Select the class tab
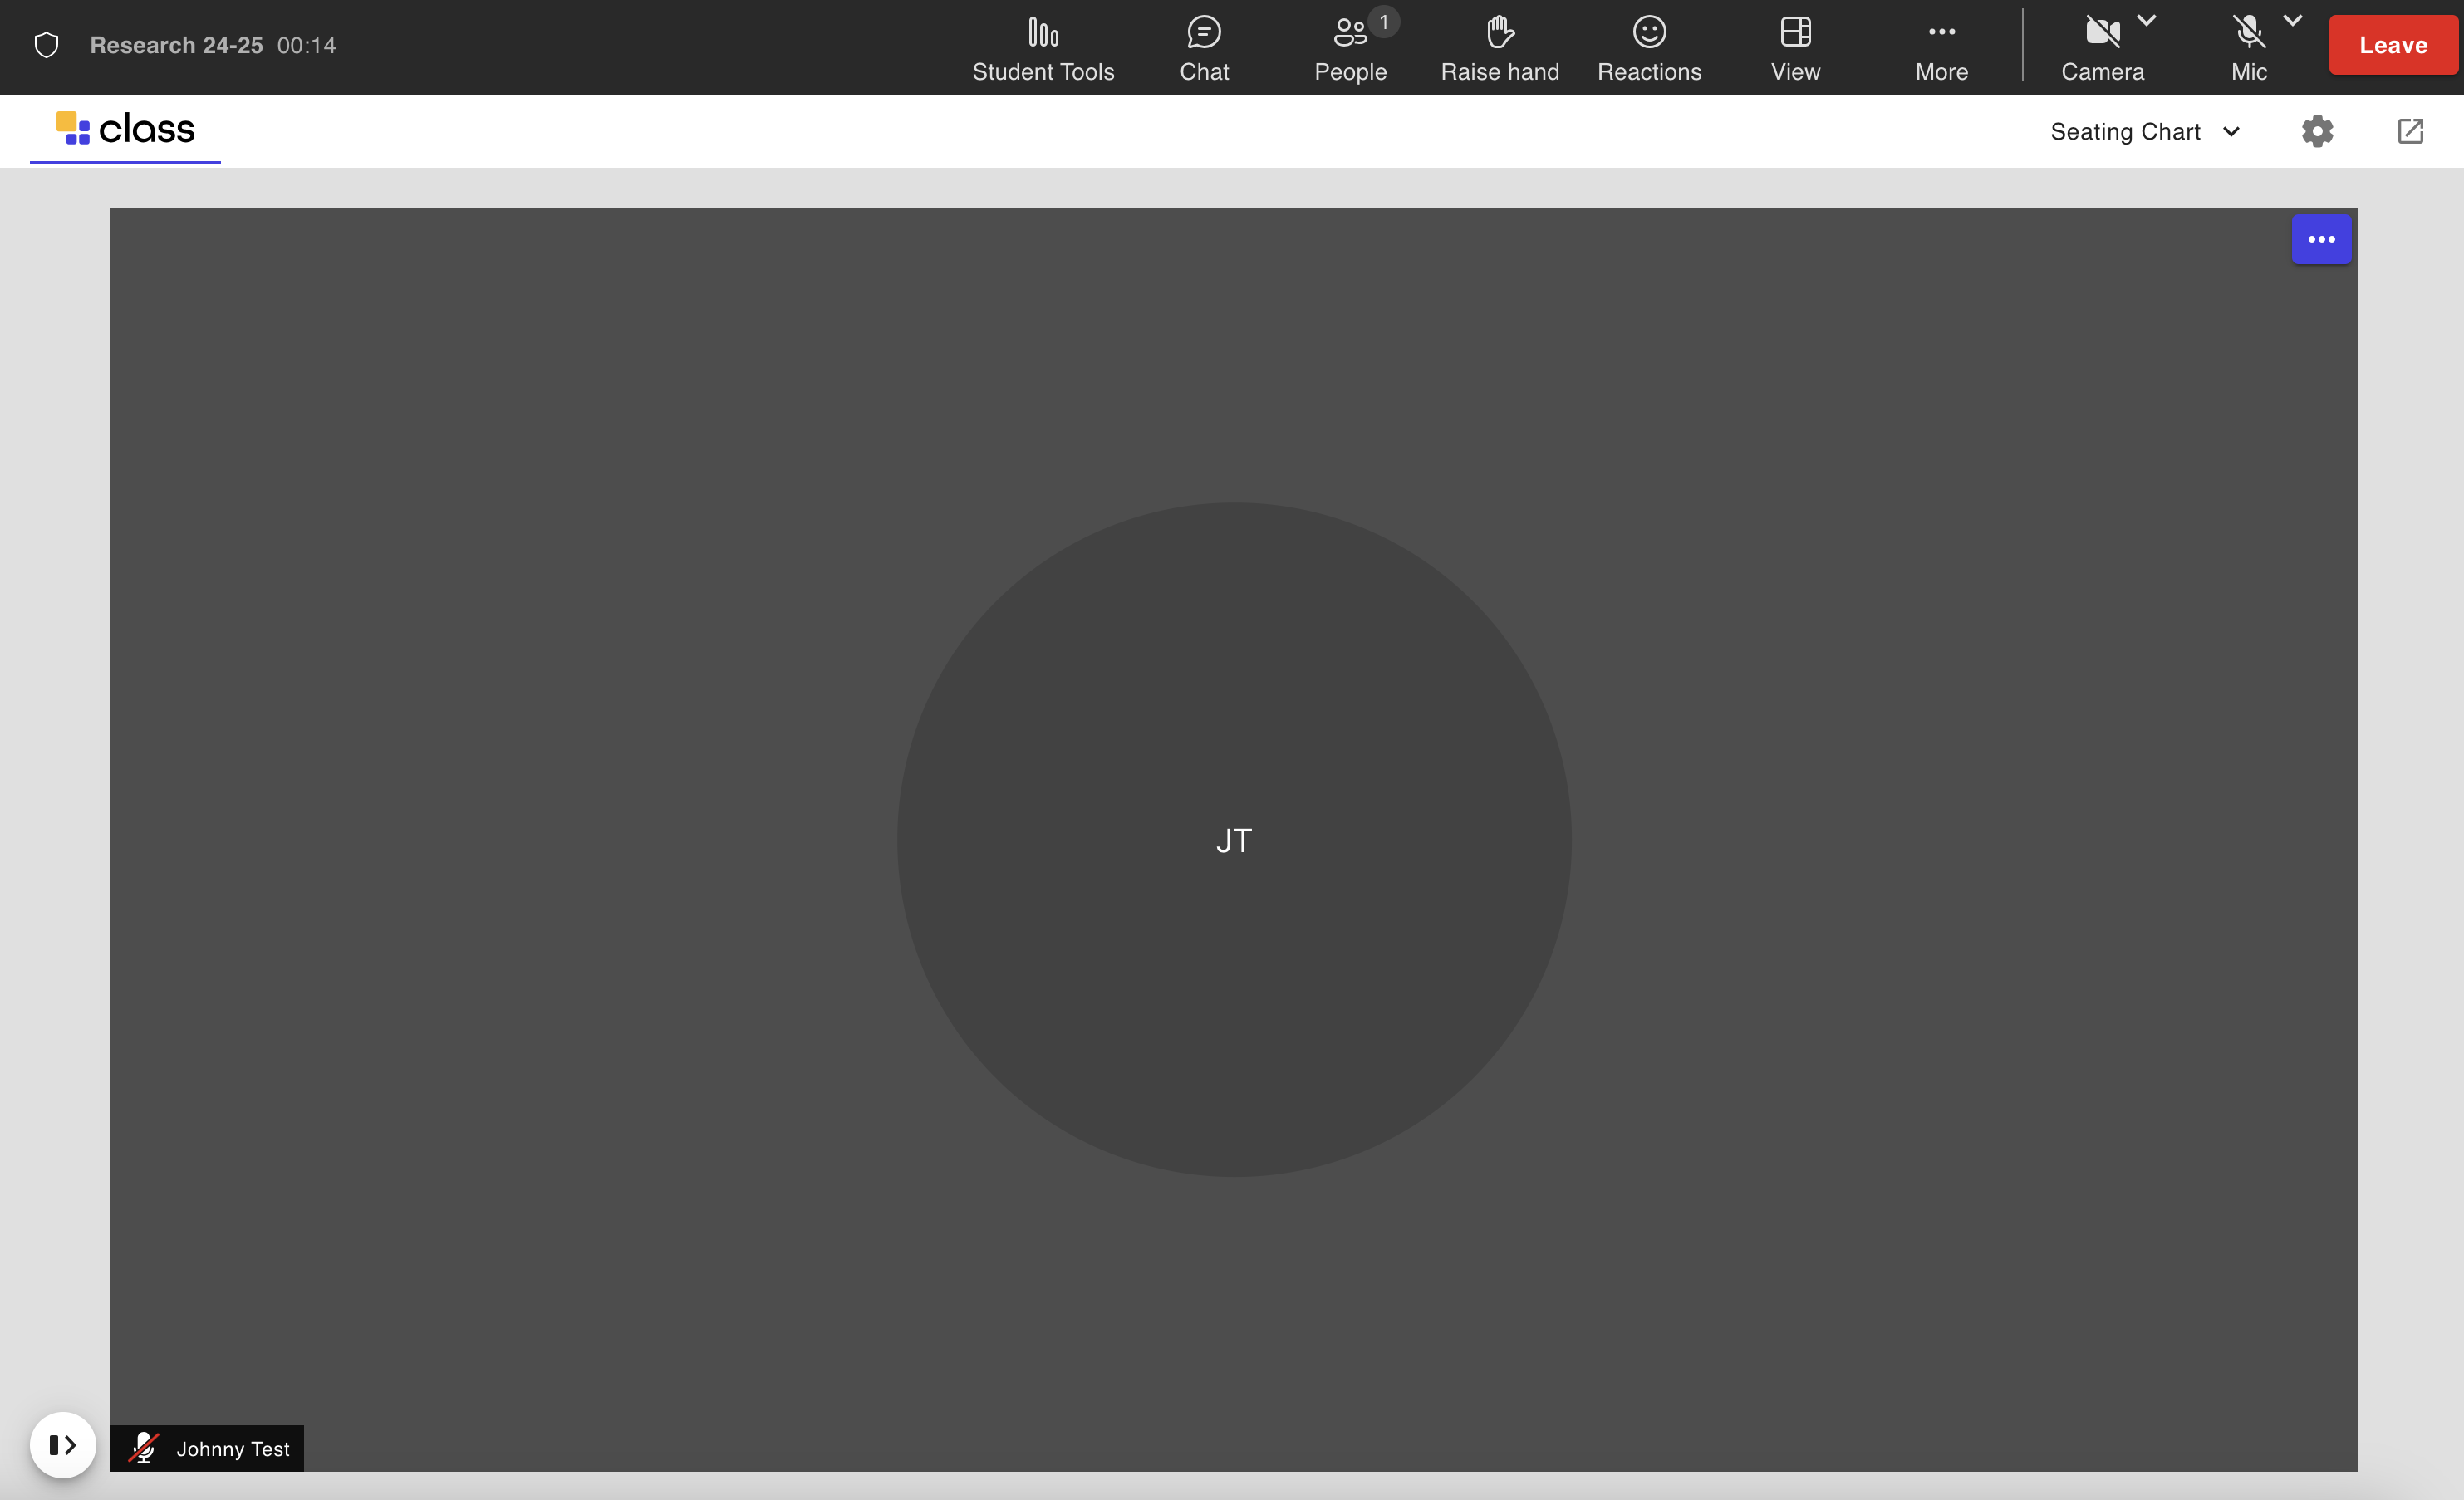 [125, 130]
